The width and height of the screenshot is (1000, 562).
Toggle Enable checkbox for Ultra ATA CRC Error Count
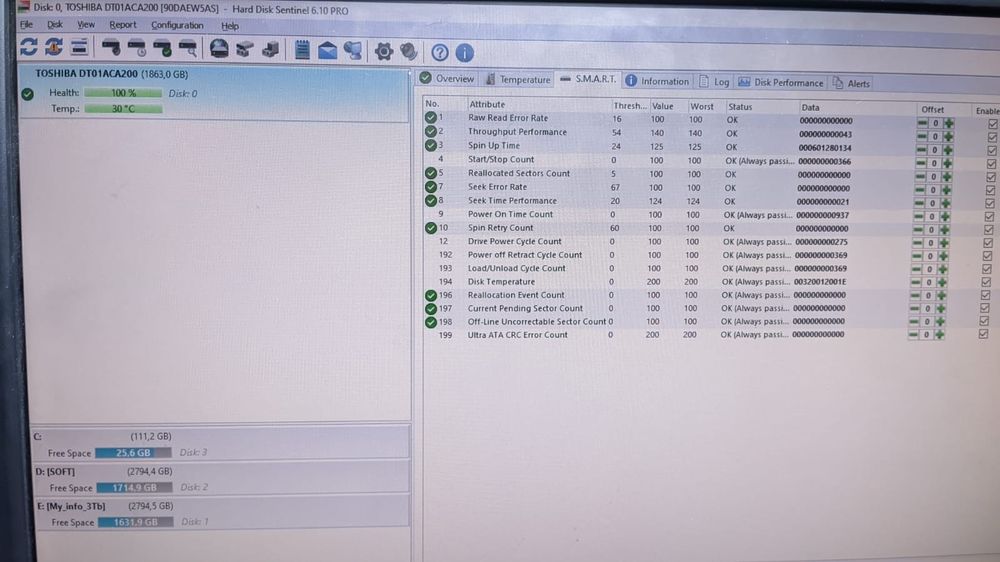coord(983,334)
